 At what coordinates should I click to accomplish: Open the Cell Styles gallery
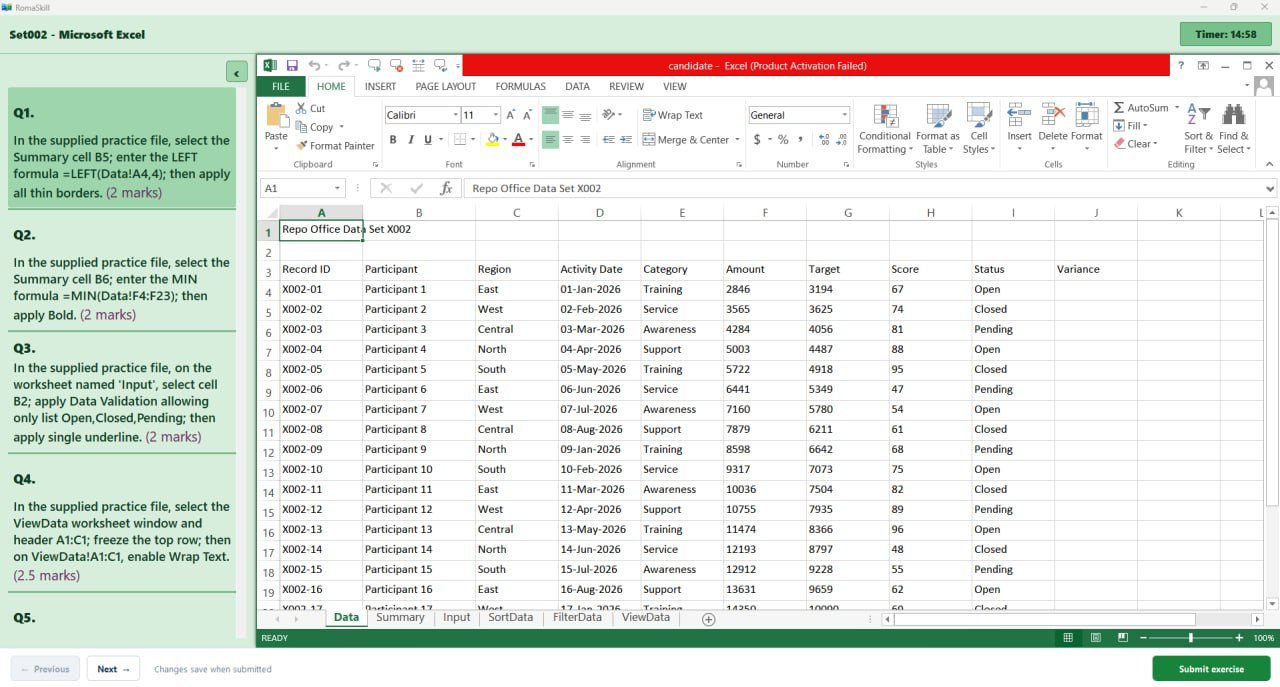979,129
